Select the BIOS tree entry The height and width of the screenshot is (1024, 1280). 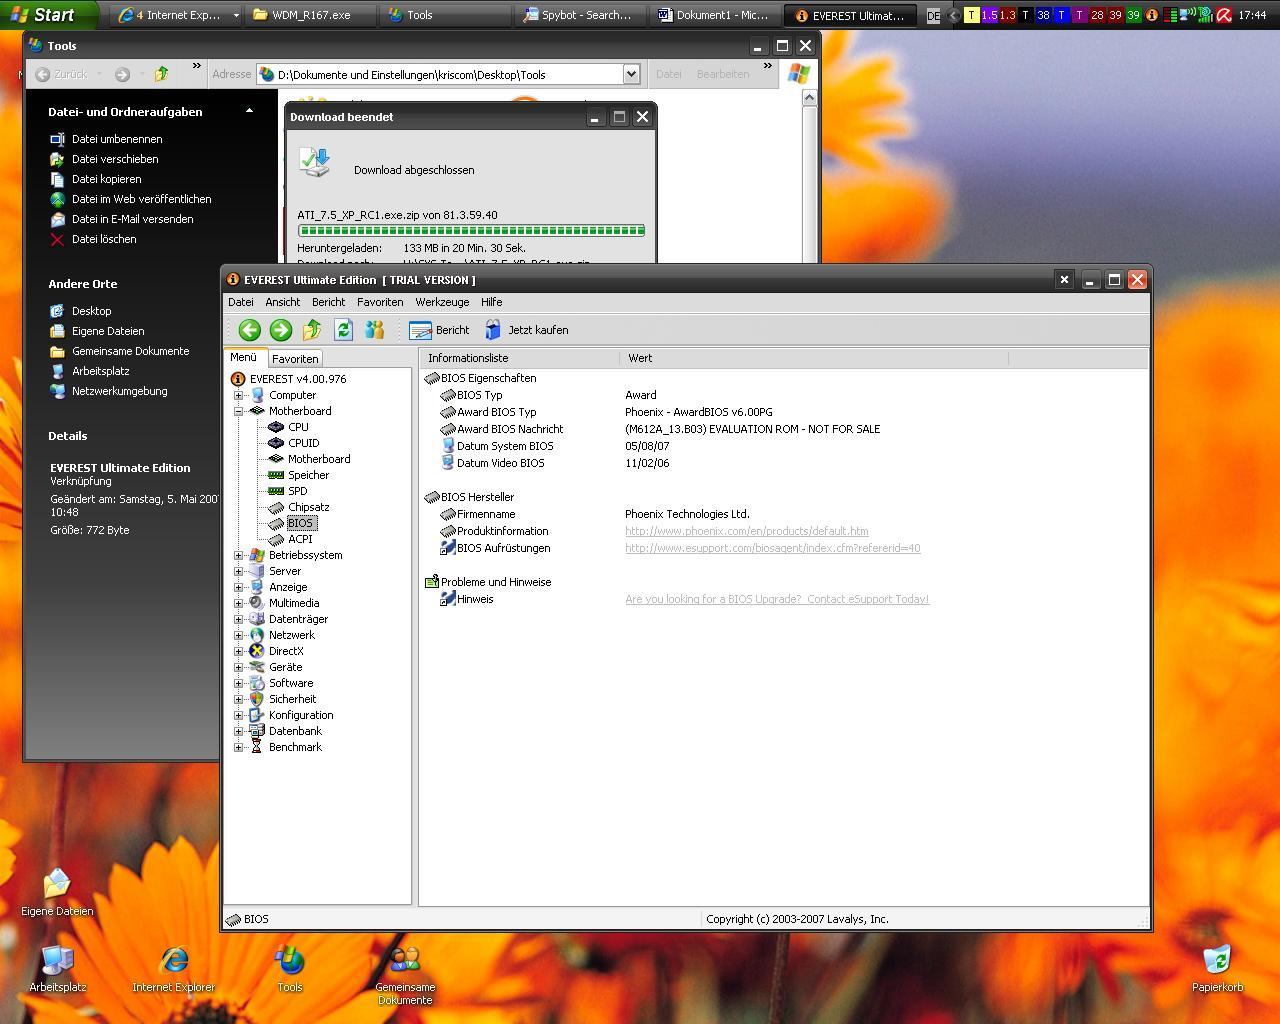coord(300,523)
